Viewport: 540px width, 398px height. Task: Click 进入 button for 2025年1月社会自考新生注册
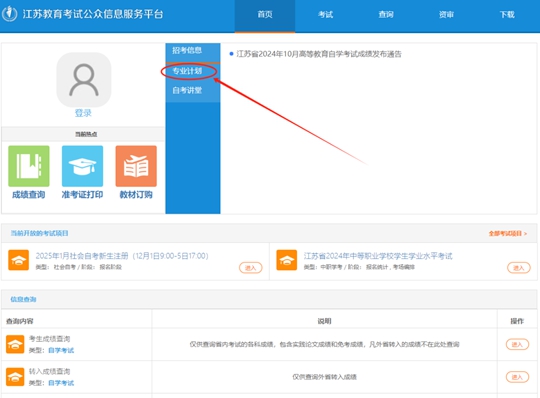coord(251,268)
